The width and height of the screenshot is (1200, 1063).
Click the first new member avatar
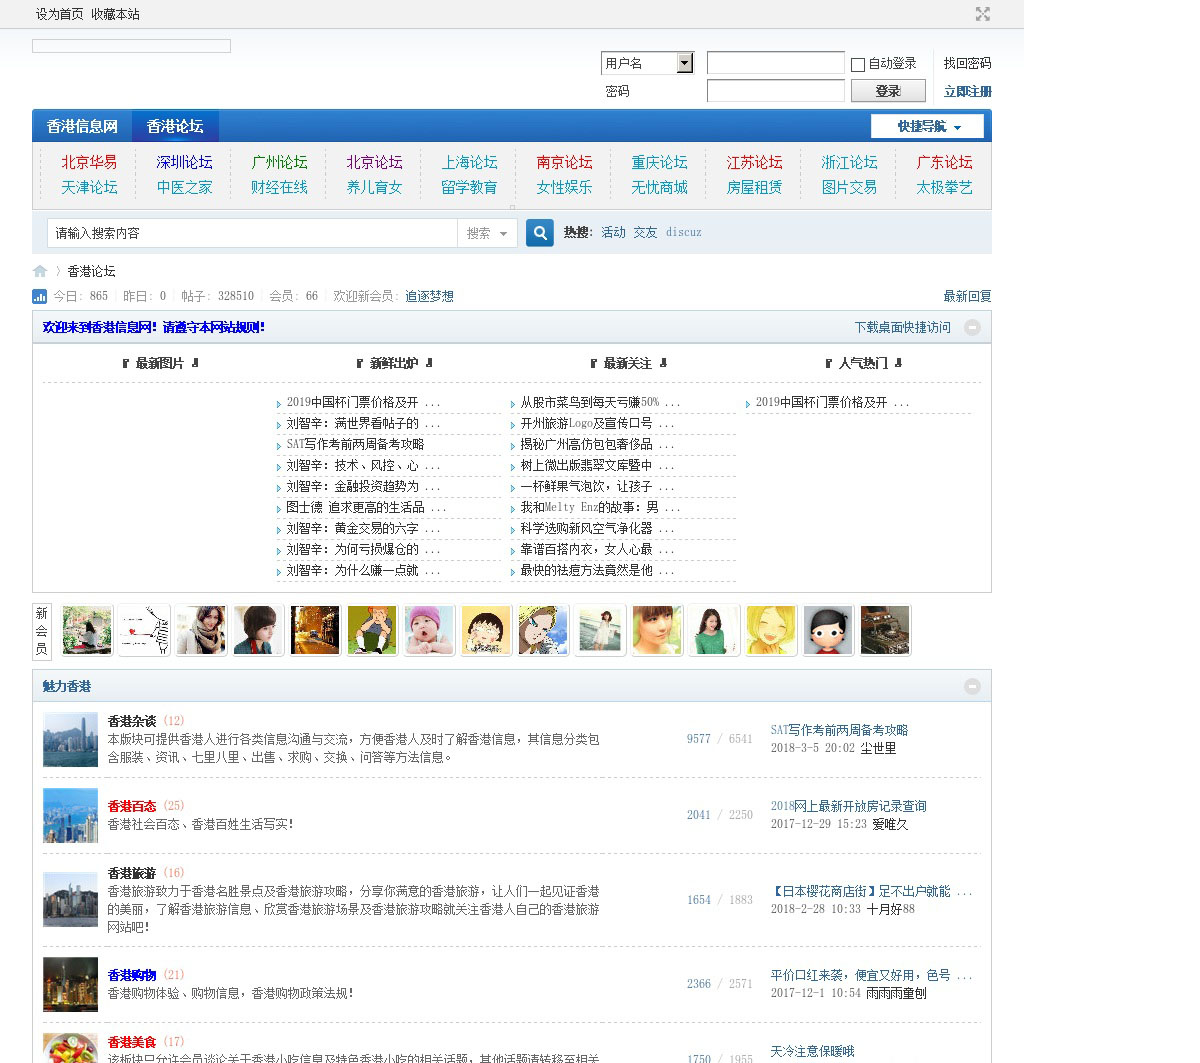(x=87, y=630)
